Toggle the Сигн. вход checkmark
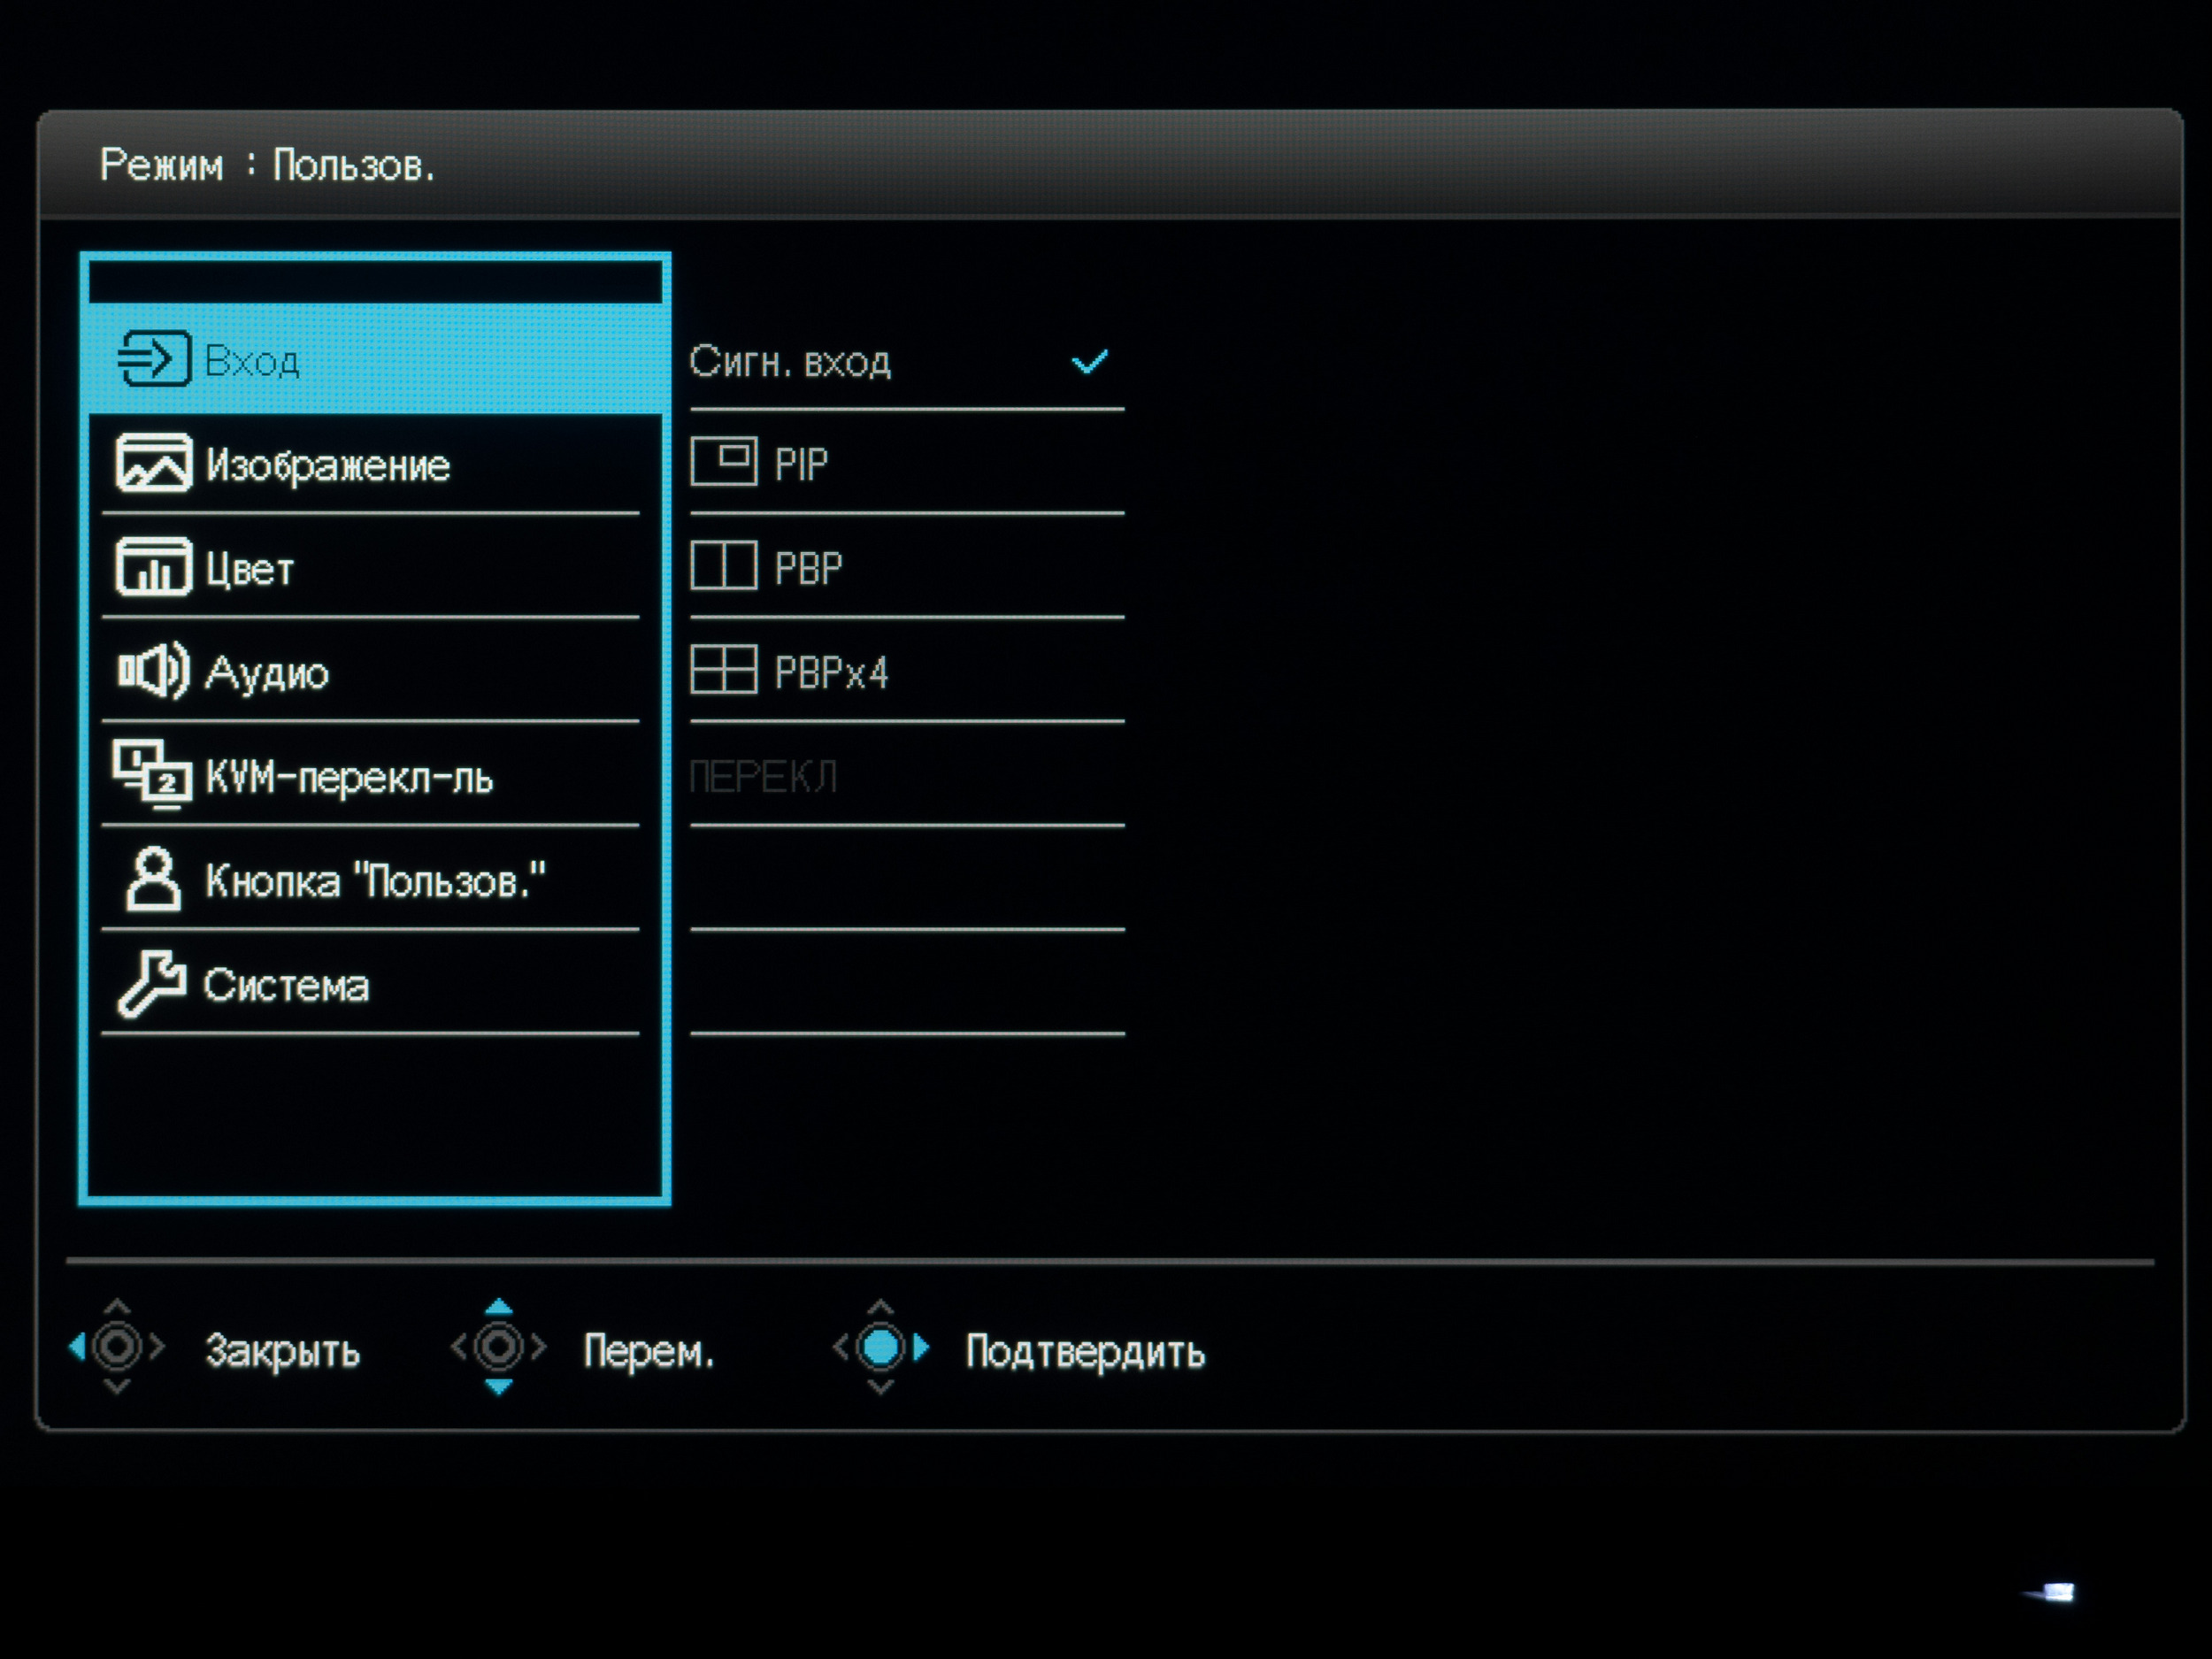 click(x=1089, y=361)
